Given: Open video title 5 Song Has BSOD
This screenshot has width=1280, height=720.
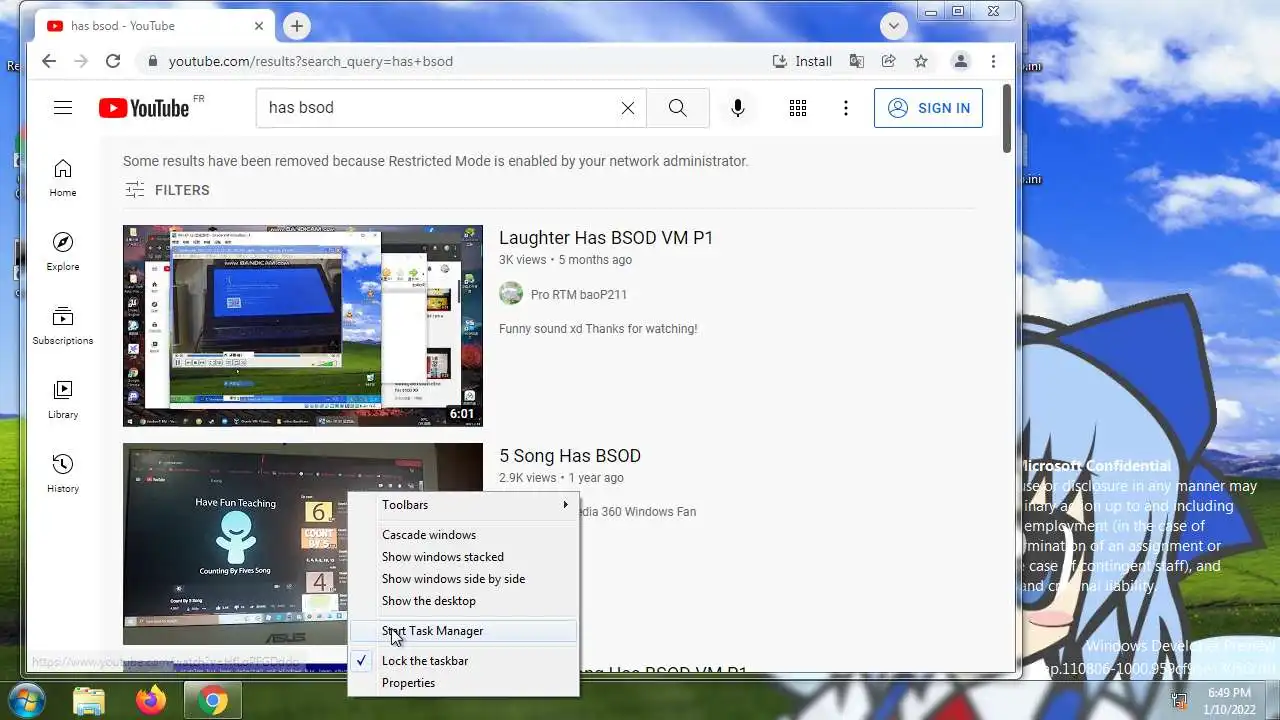Looking at the screenshot, I should [570, 456].
